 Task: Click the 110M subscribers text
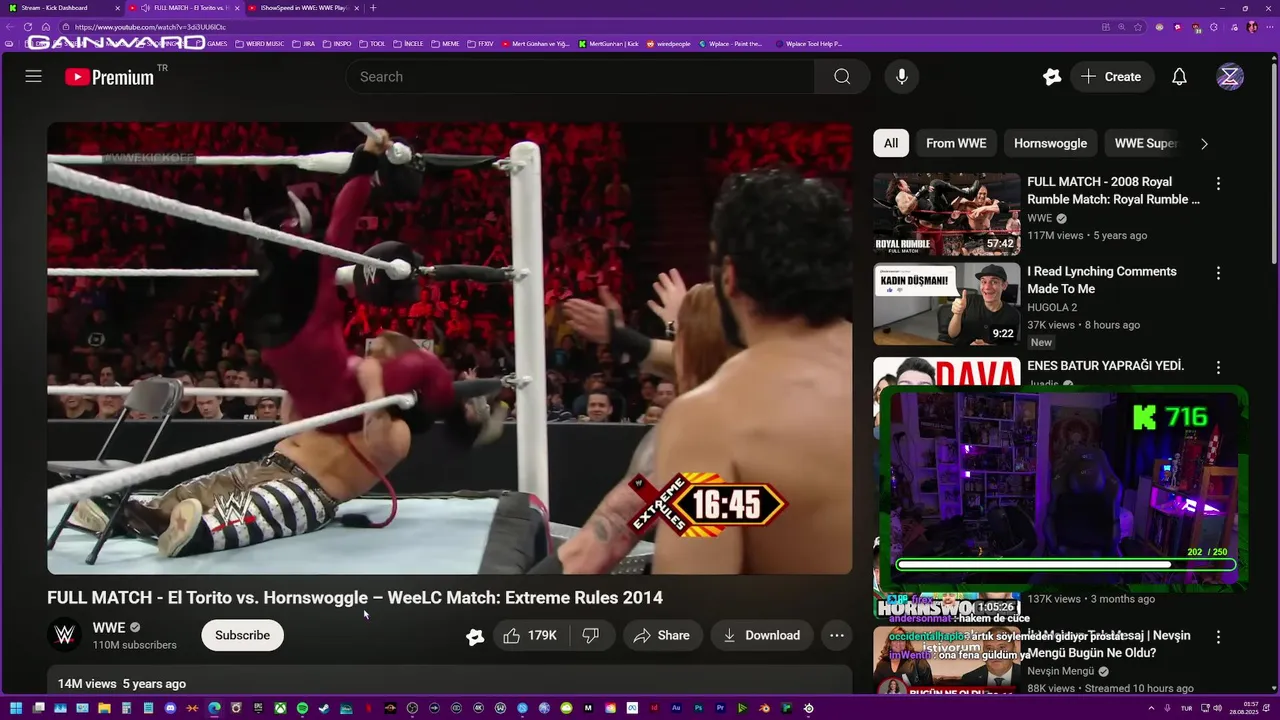[135, 645]
